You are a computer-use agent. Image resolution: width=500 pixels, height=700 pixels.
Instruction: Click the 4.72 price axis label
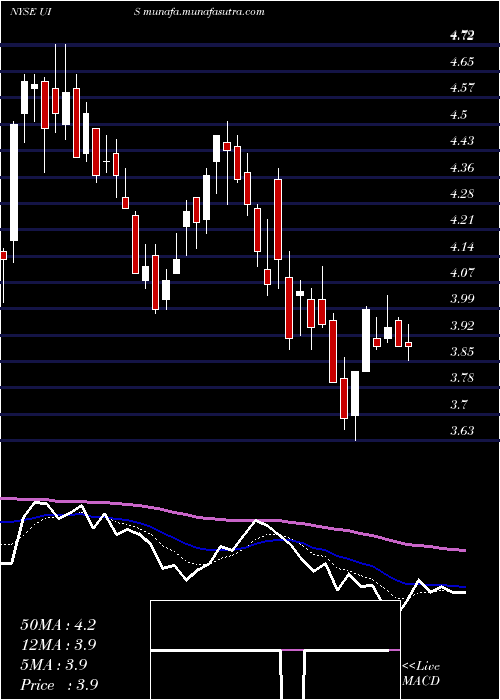tap(462, 36)
